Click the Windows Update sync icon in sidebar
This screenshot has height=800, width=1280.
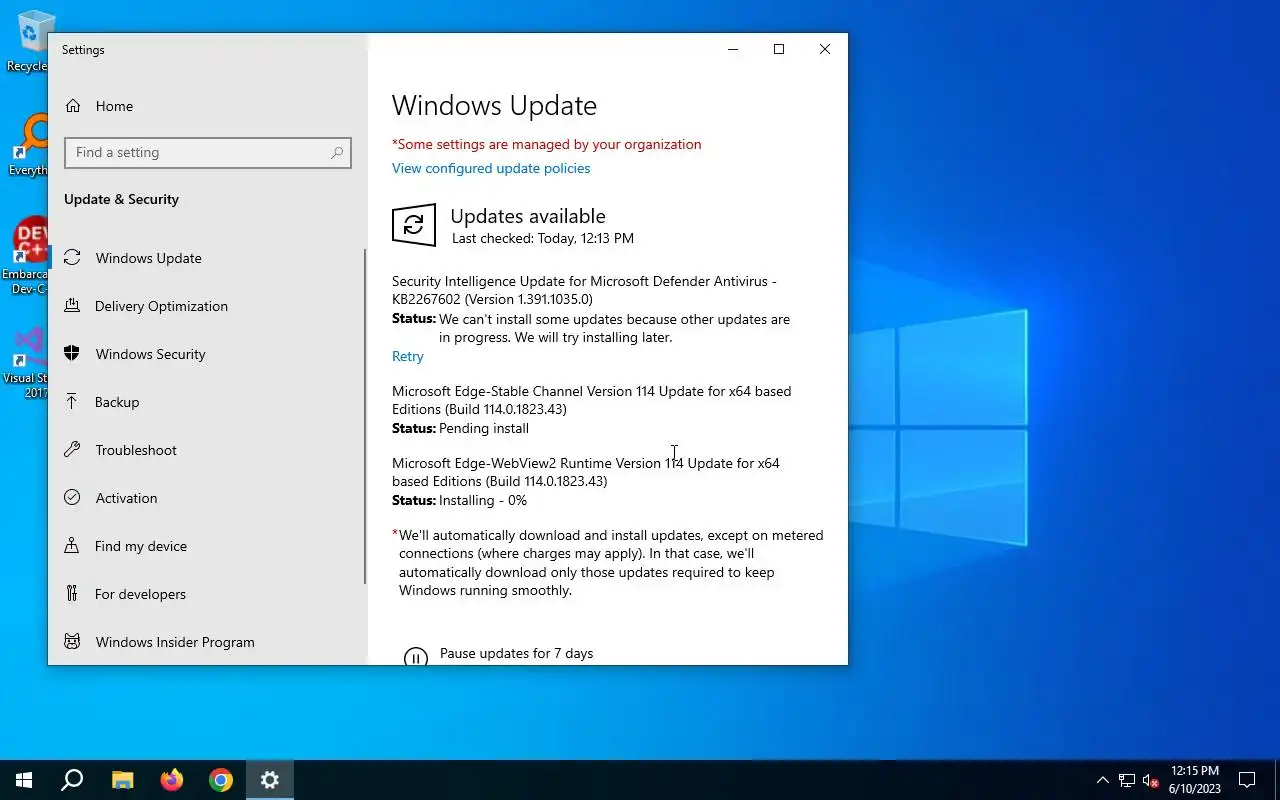(x=72, y=258)
